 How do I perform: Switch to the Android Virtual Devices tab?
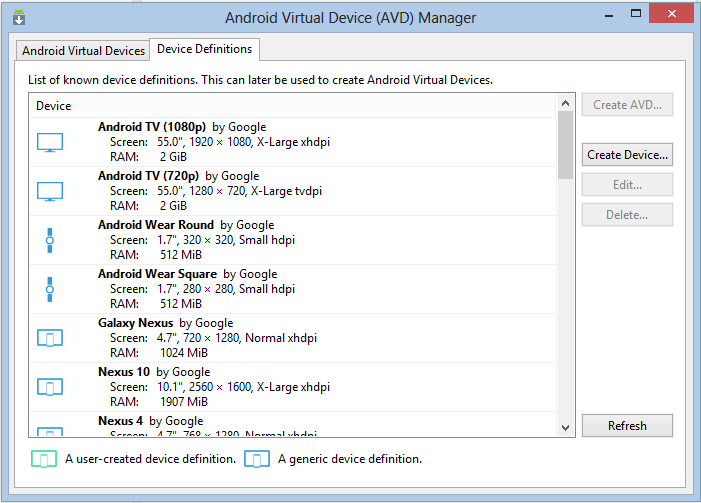point(83,51)
